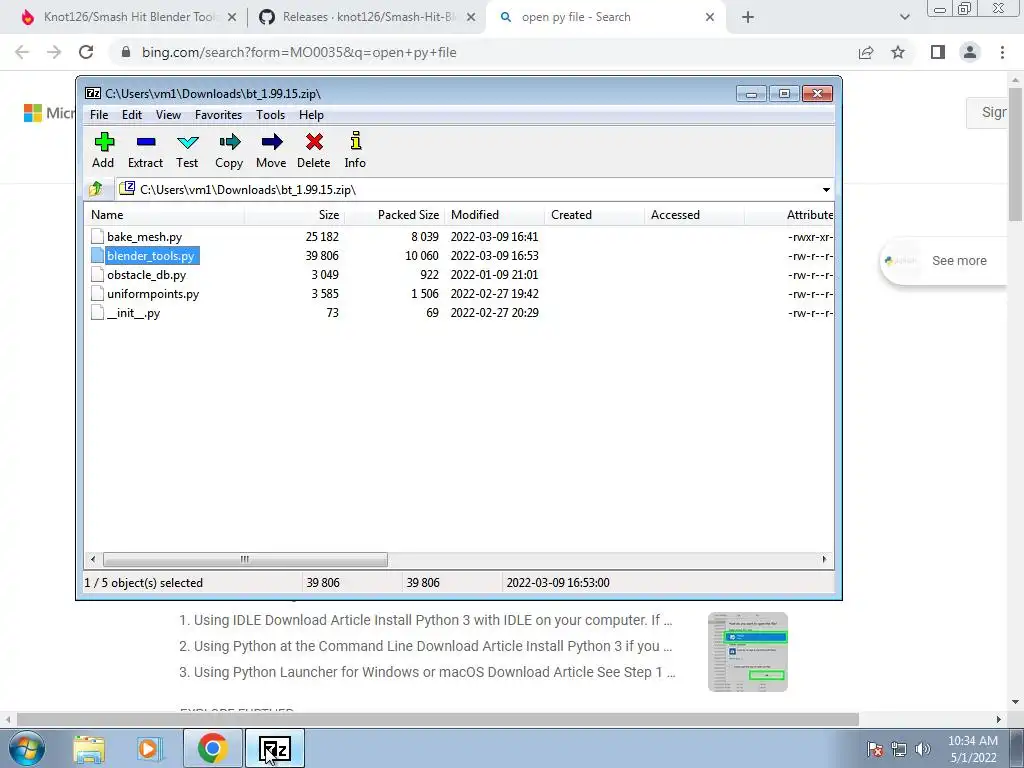Screen dimensions: 1024x768
Task: Click the file icon beside uniformpoints.py
Action: point(97,293)
